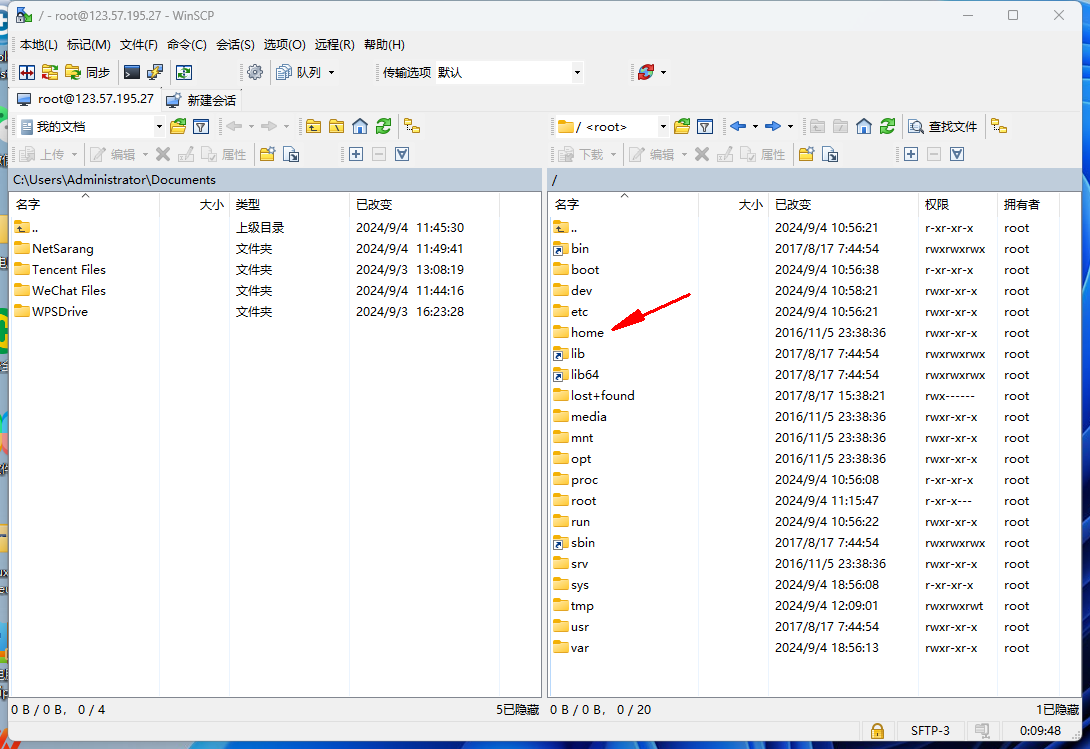Click the local panel open directory icon
1090x749 pixels.
[178, 127]
